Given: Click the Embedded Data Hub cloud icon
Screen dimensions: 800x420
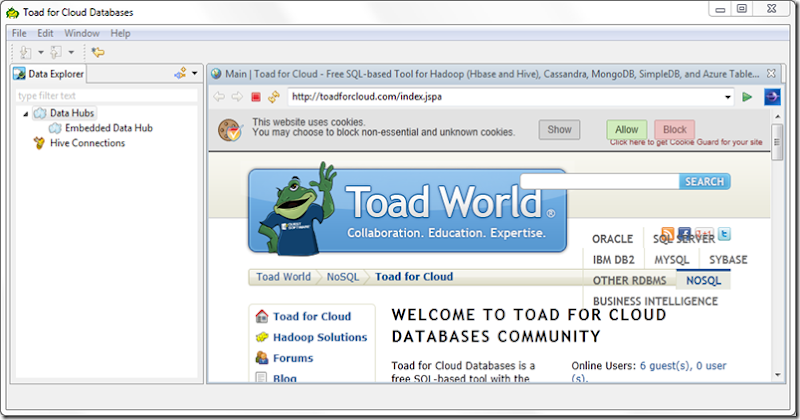Looking at the screenshot, I should pyautogui.click(x=55, y=128).
